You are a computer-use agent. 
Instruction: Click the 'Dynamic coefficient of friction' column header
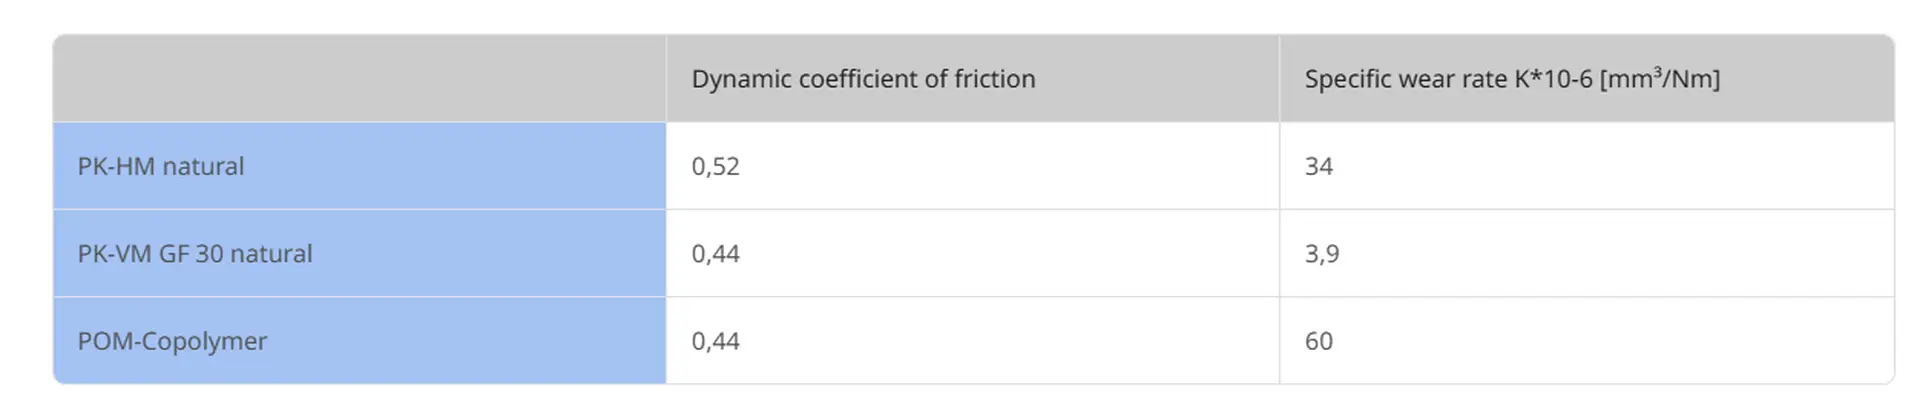coord(863,79)
